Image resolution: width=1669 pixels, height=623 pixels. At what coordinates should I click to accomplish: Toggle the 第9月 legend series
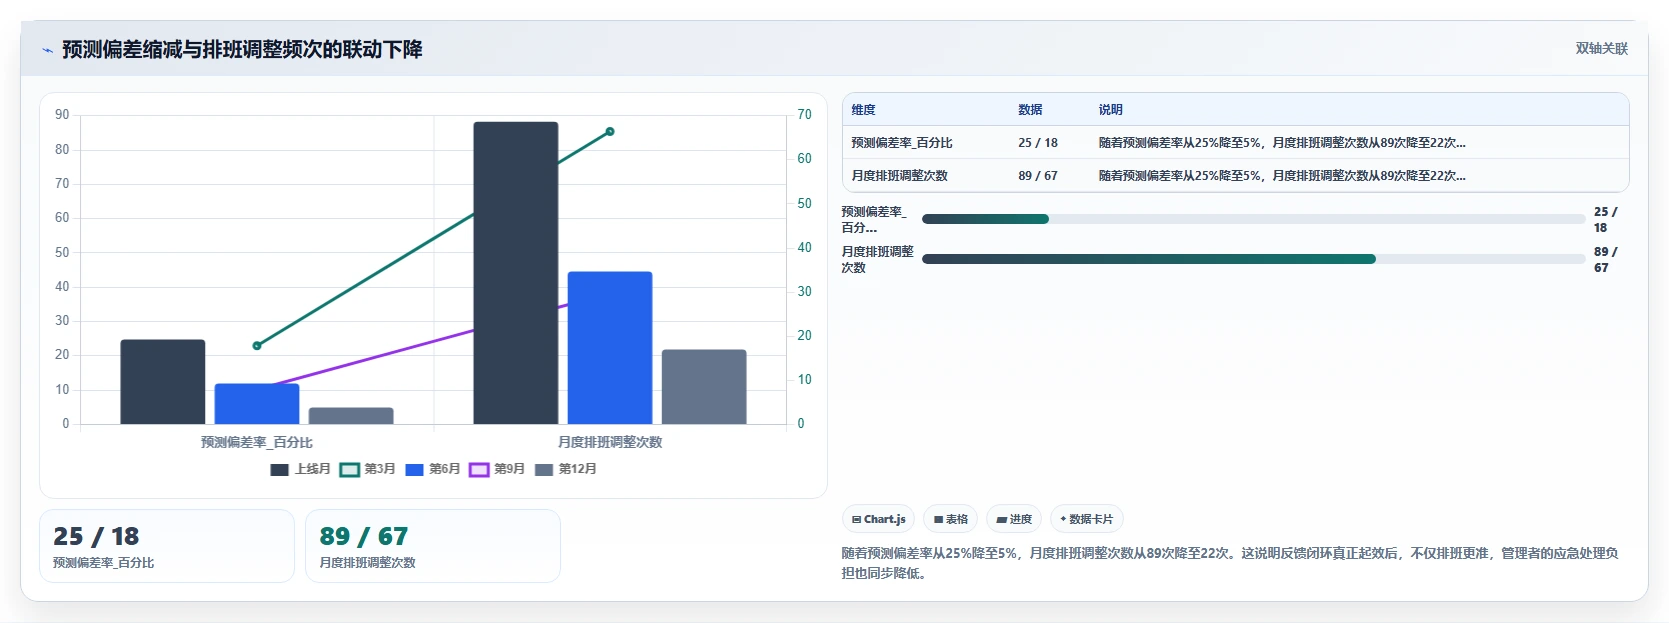coord(497,469)
